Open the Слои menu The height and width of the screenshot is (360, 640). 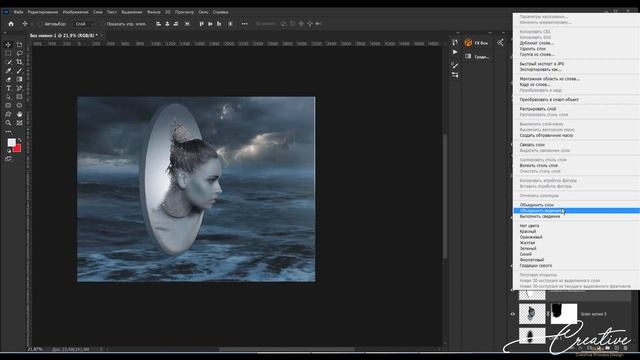pos(98,12)
